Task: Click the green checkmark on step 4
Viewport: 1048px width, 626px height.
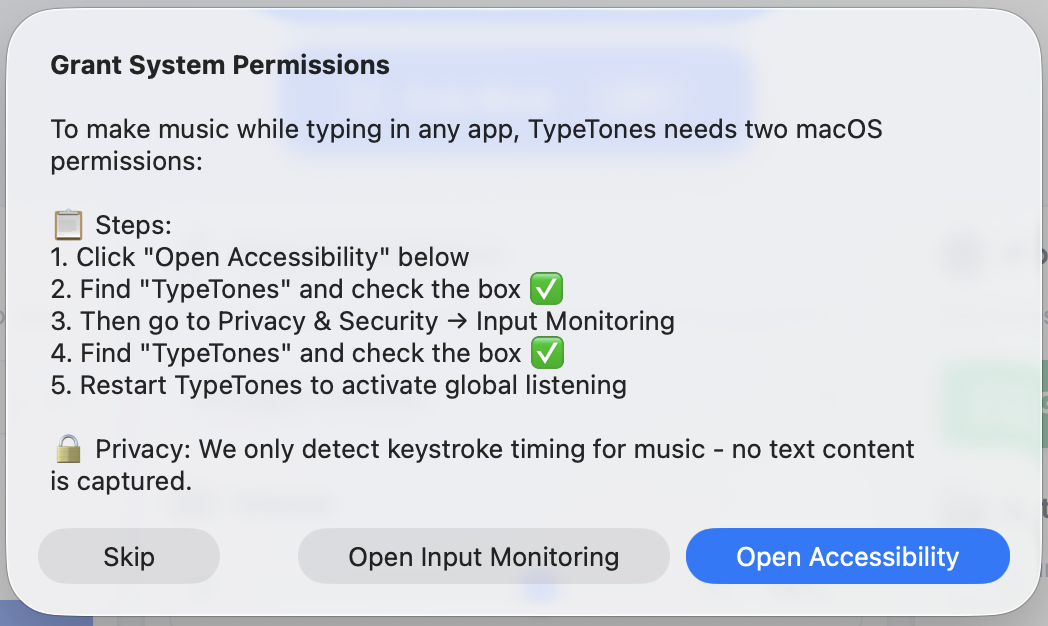Action: pos(547,352)
